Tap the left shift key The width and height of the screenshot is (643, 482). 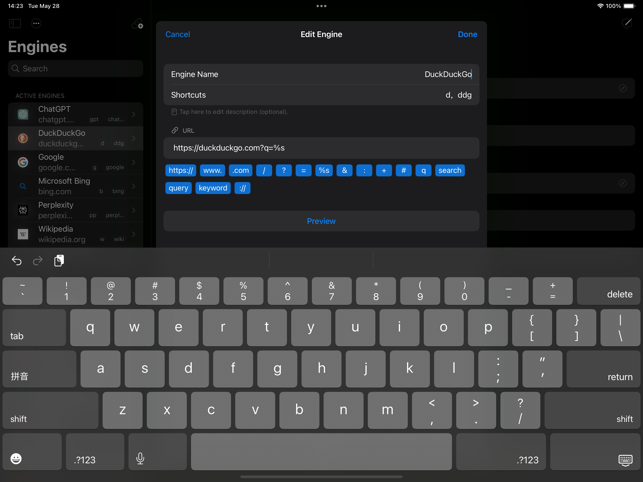[x=50, y=410]
